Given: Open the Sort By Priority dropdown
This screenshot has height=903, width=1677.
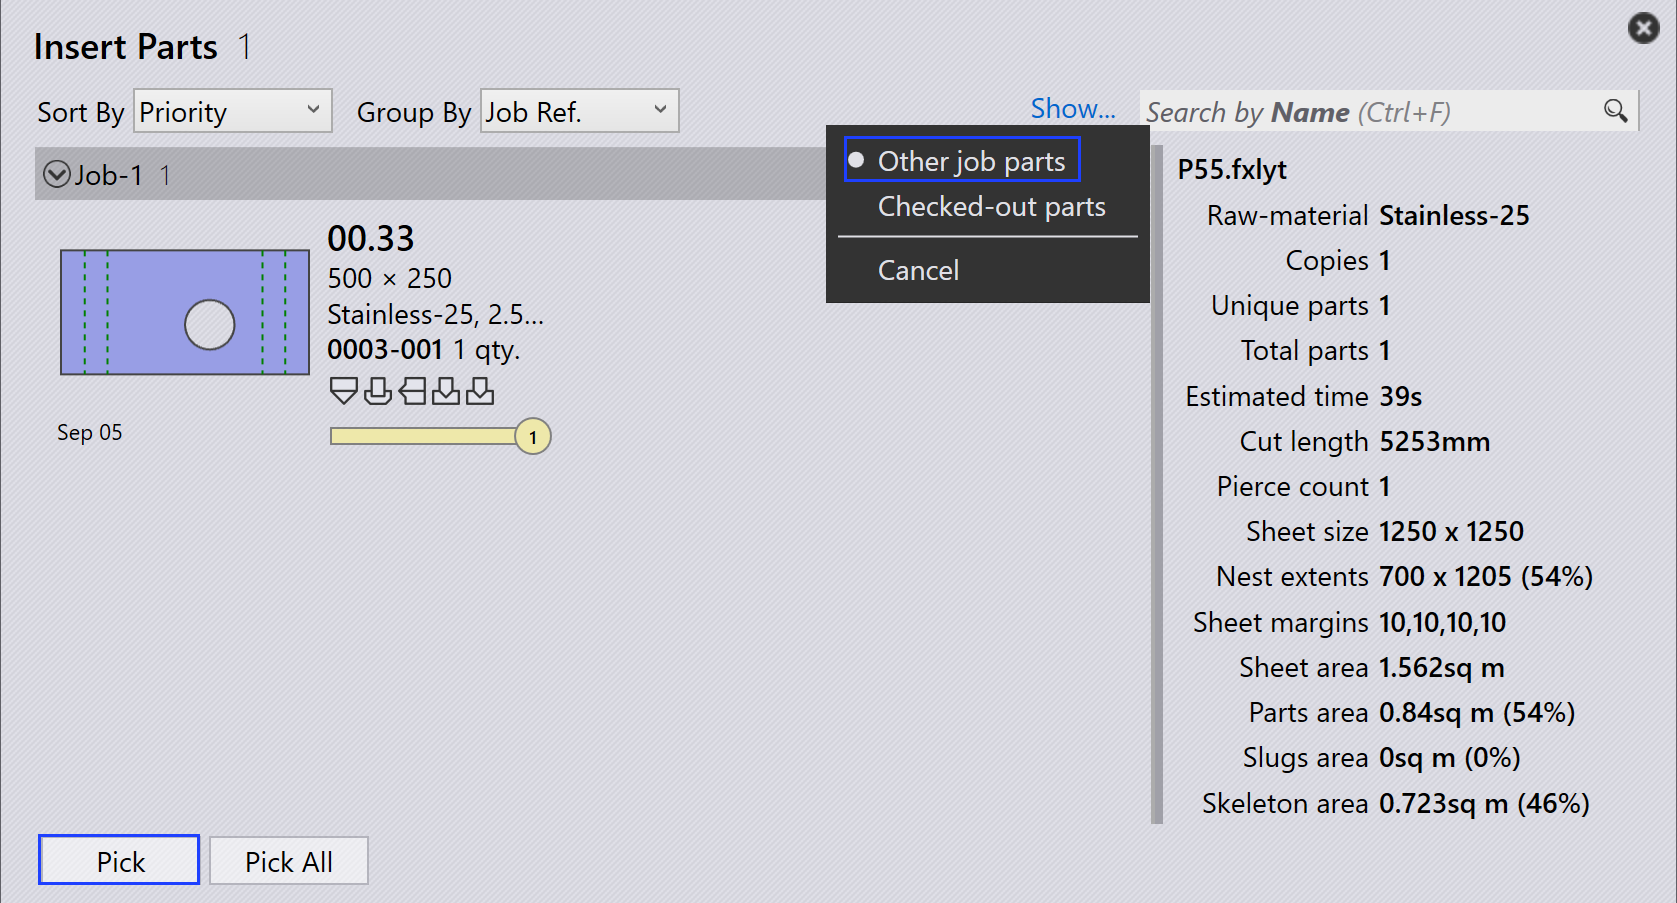Looking at the screenshot, I should coord(232,111).
